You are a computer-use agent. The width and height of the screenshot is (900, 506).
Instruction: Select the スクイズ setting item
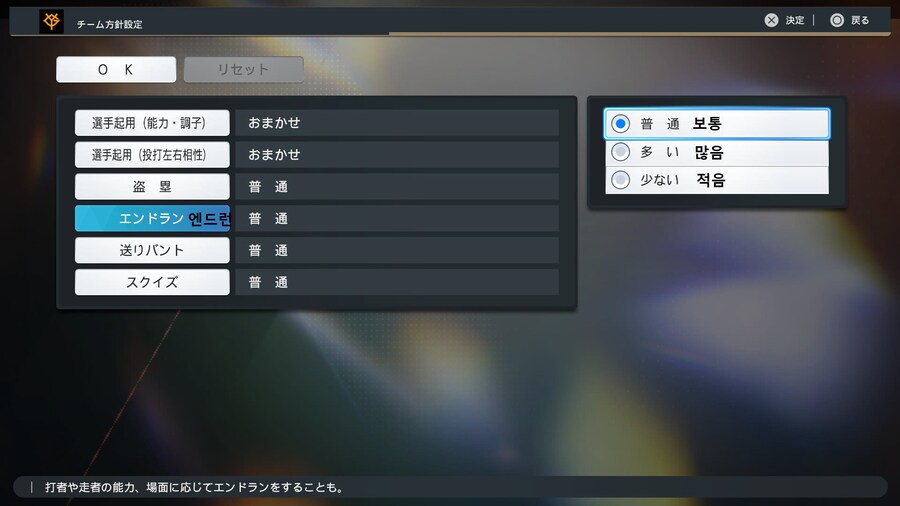click(x=152, y=282)
